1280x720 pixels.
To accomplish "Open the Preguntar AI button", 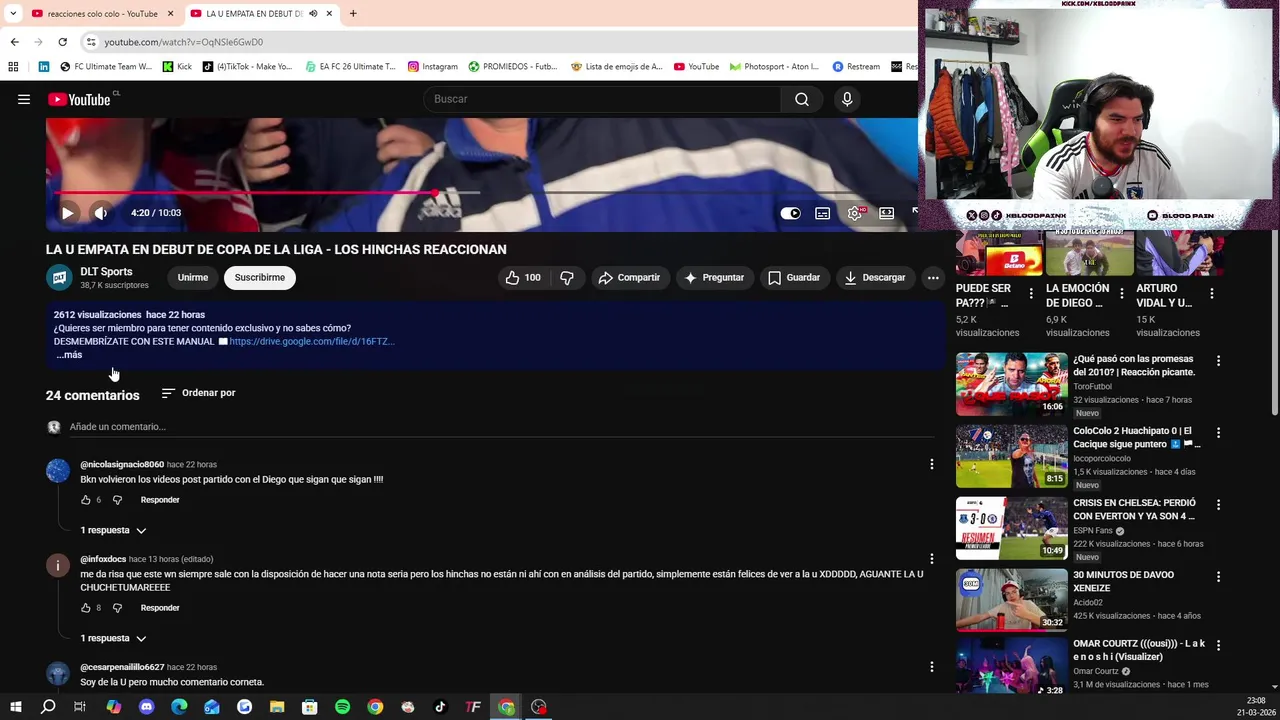I will pyautogui.click(x=713, y=278).
